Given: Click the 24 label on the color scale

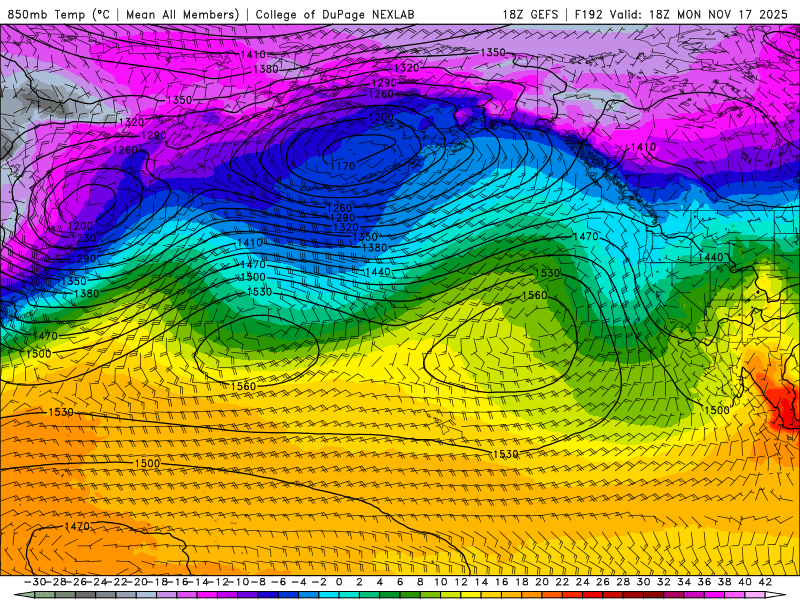Looking at the screenshot, I should click(583, 582).
